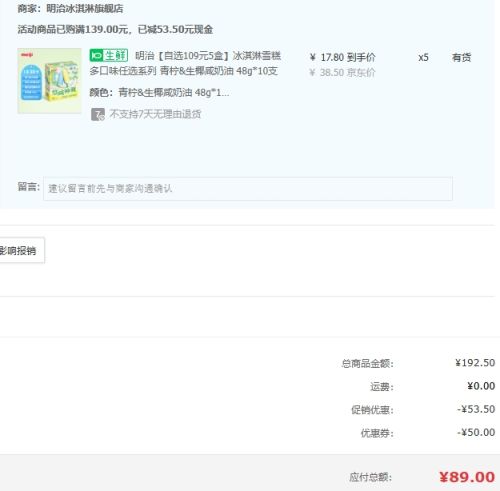Open the 明治冰淇淋雪糕 product title link

pos(185,63)
